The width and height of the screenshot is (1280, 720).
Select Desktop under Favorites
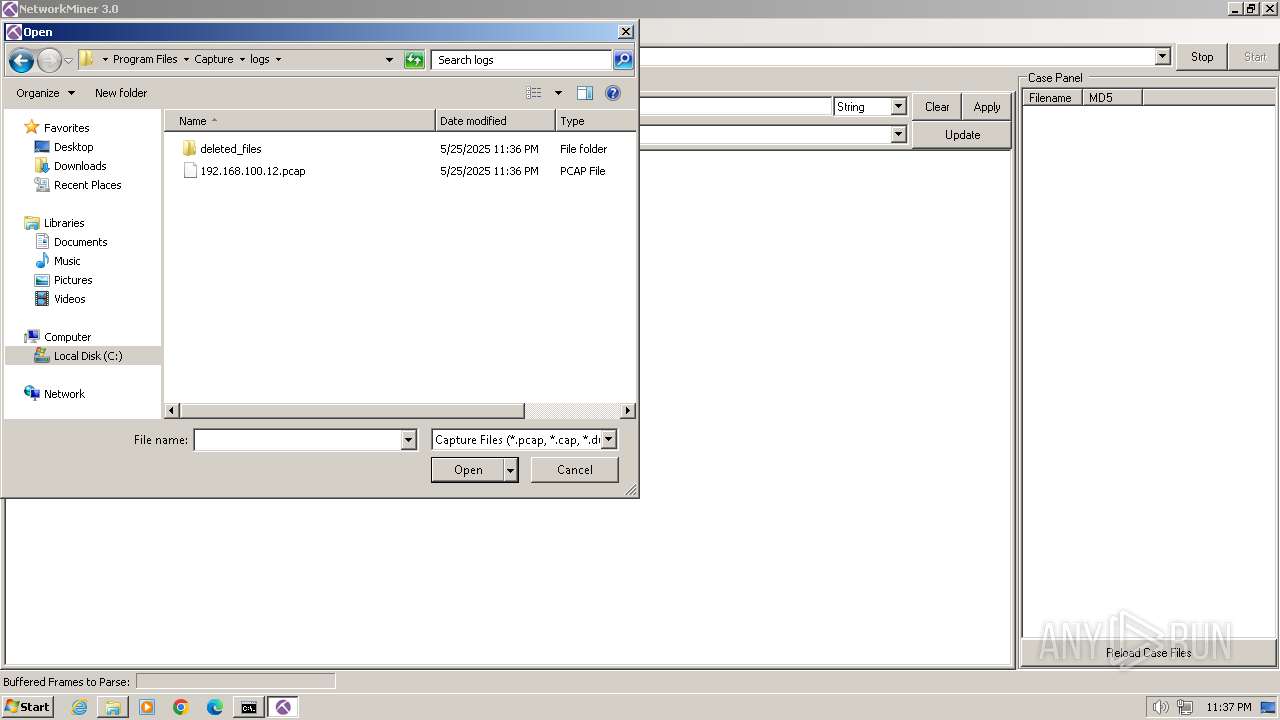point(73,147)
